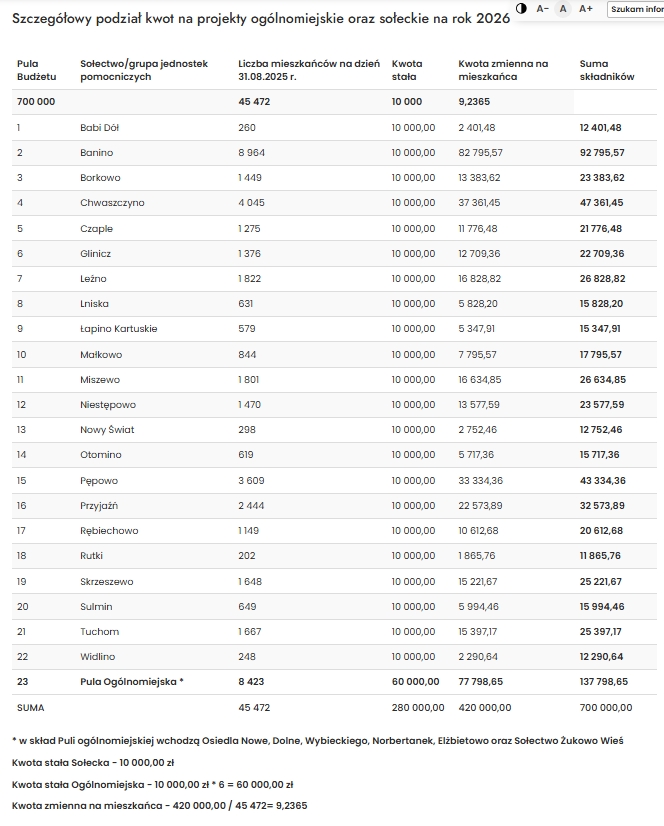Viewport: 664px width, 826px height.
Task: Click the 'Szukam infor' search field
Action: tap(636, 9)
